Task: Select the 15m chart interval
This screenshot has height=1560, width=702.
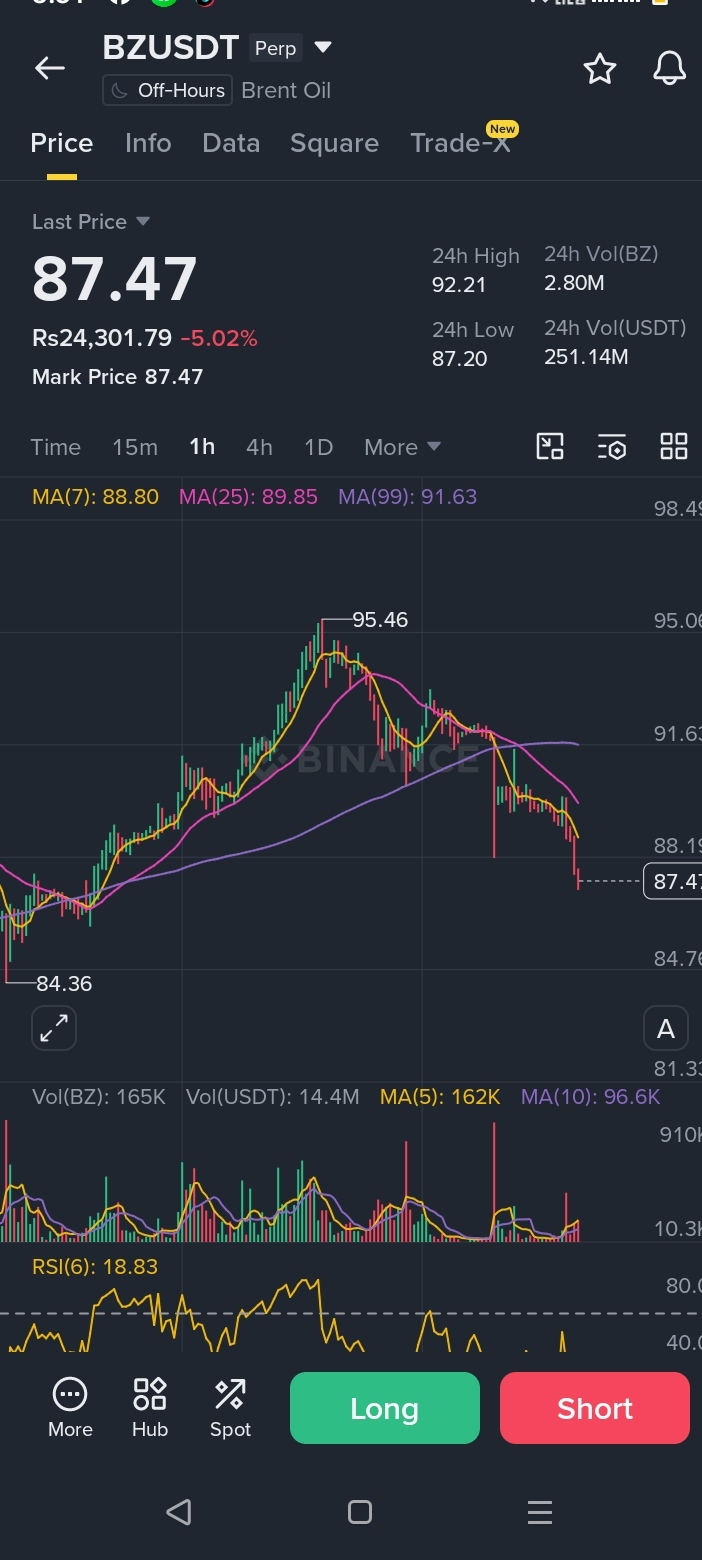Action: tap(135, 447)
